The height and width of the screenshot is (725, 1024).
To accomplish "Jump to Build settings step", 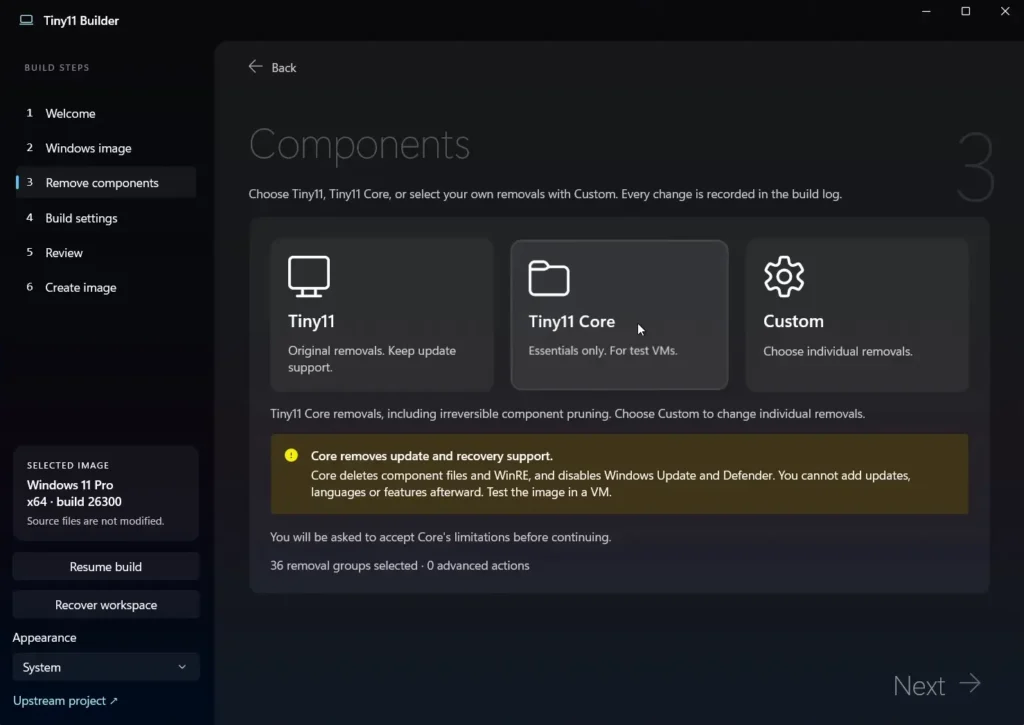I will [106, 218].
